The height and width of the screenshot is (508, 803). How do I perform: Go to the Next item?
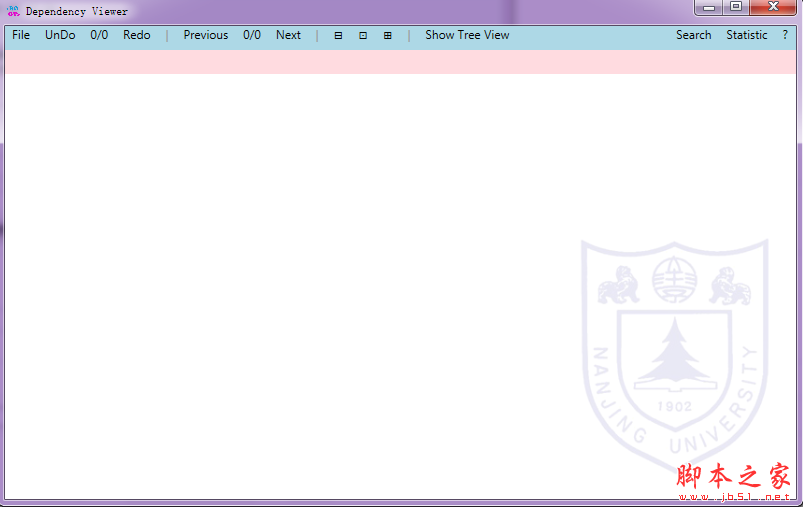288,35
